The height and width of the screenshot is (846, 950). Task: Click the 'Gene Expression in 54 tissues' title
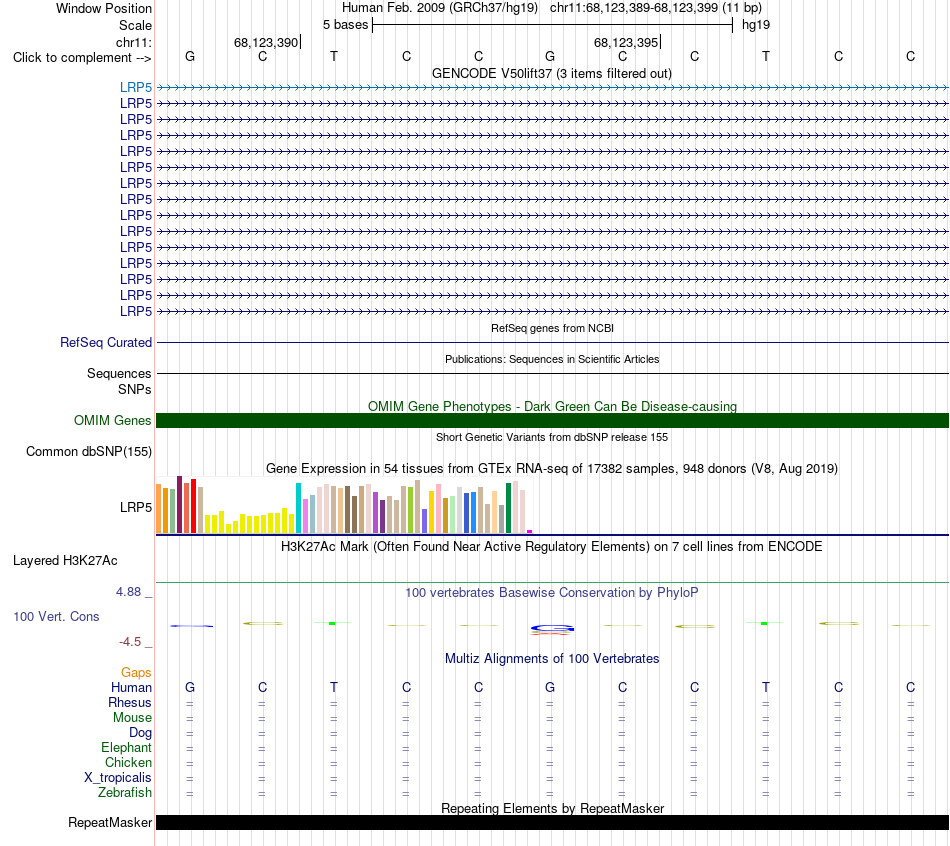click(552, 468)
